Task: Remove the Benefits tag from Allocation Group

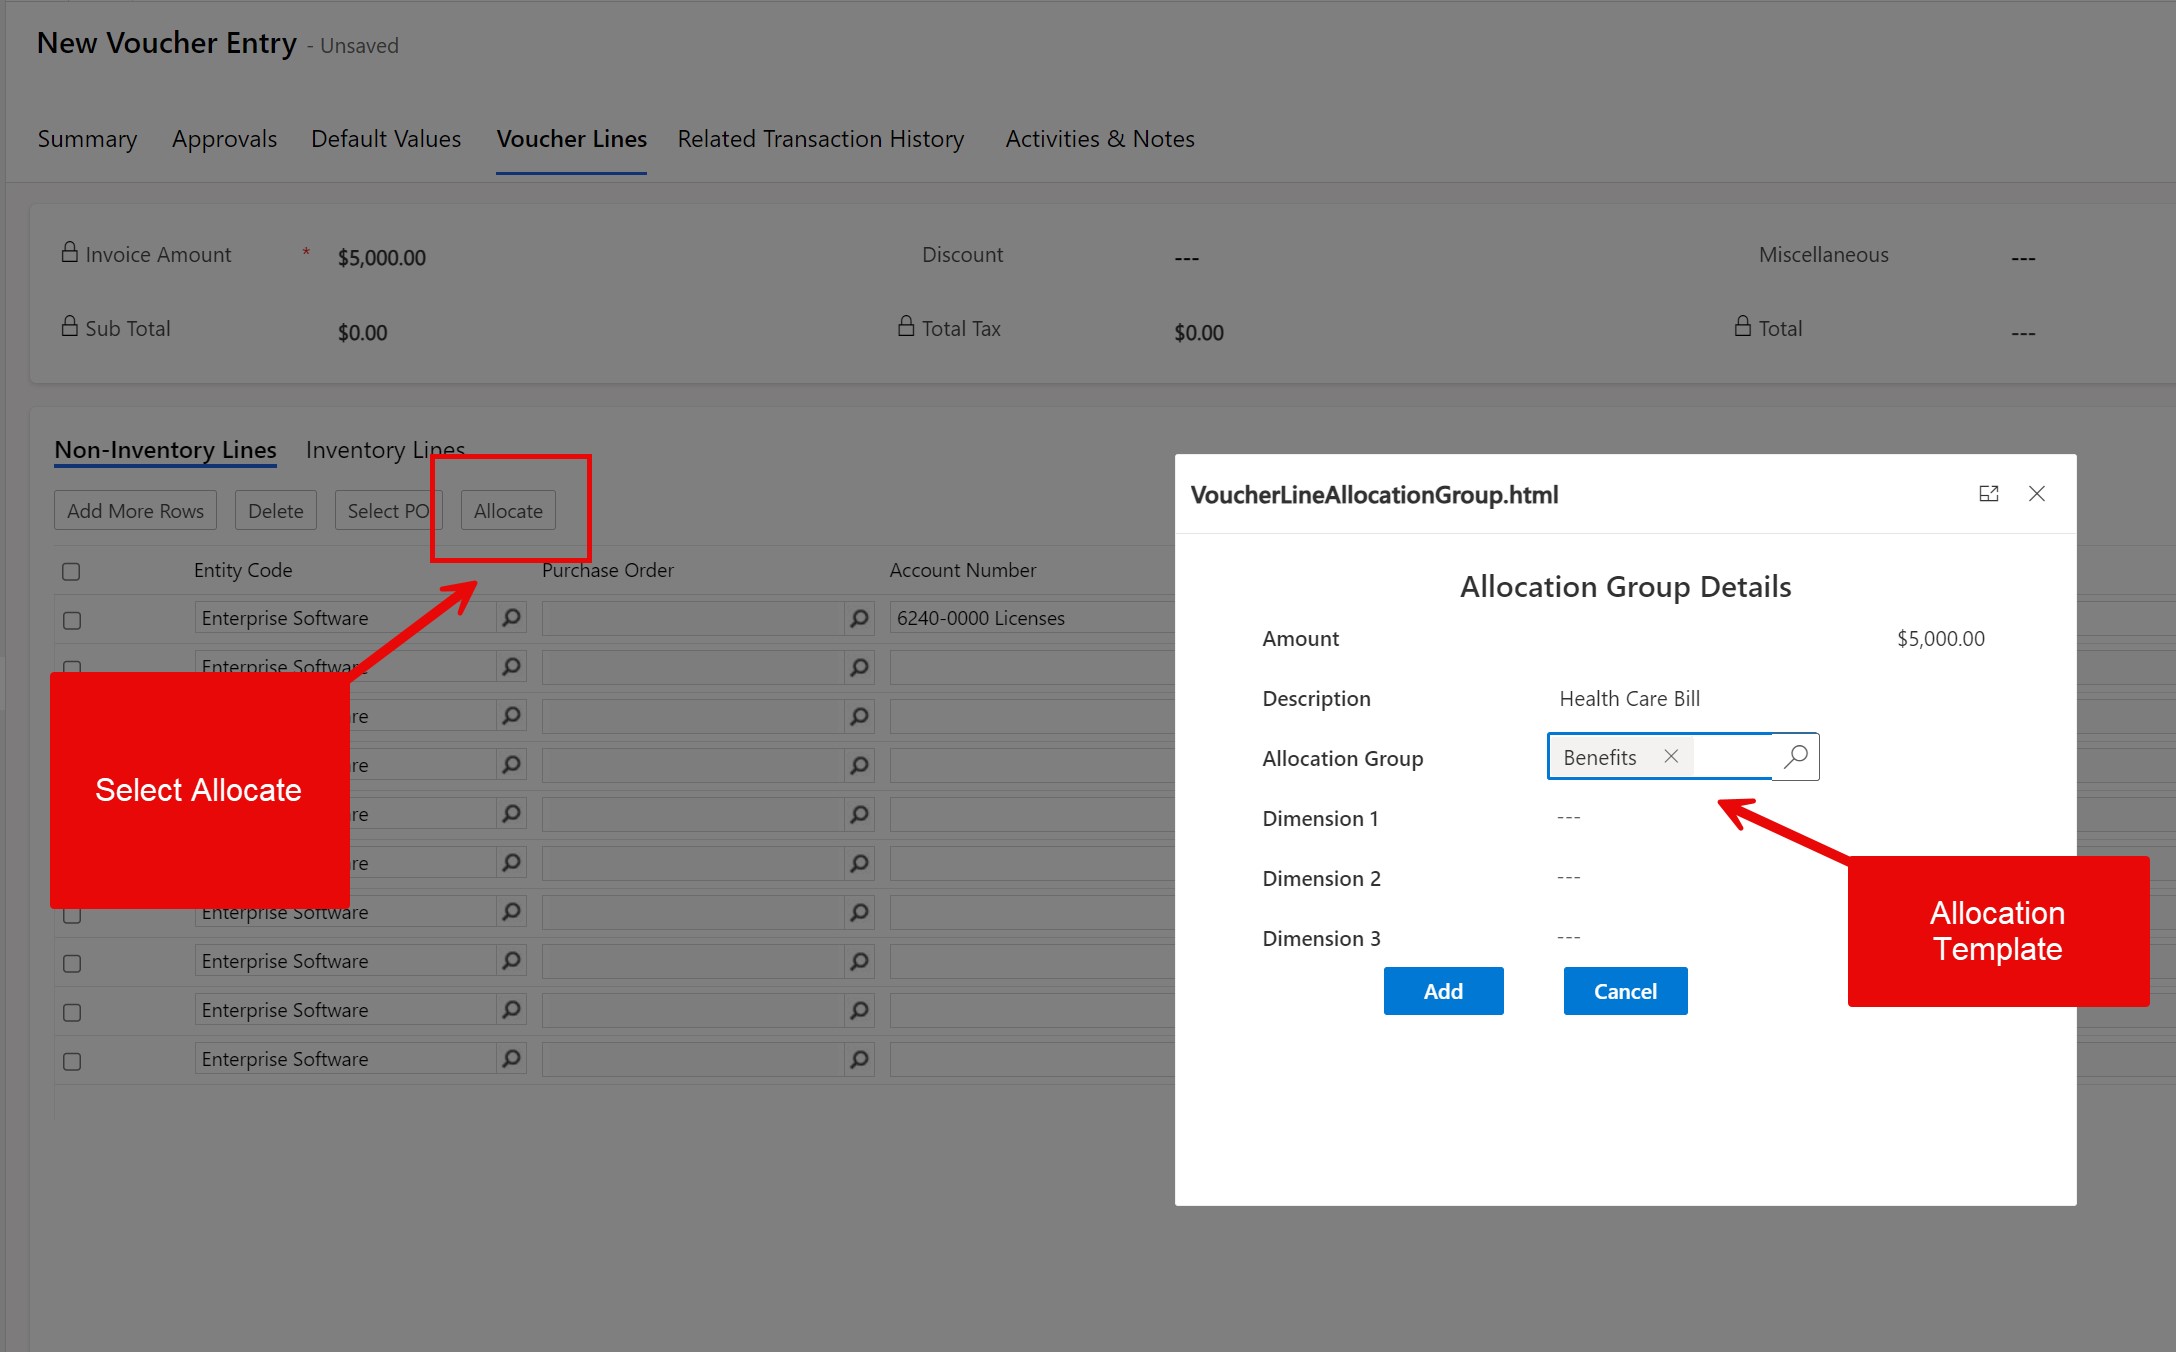Action: click(x=1670, y=757)
